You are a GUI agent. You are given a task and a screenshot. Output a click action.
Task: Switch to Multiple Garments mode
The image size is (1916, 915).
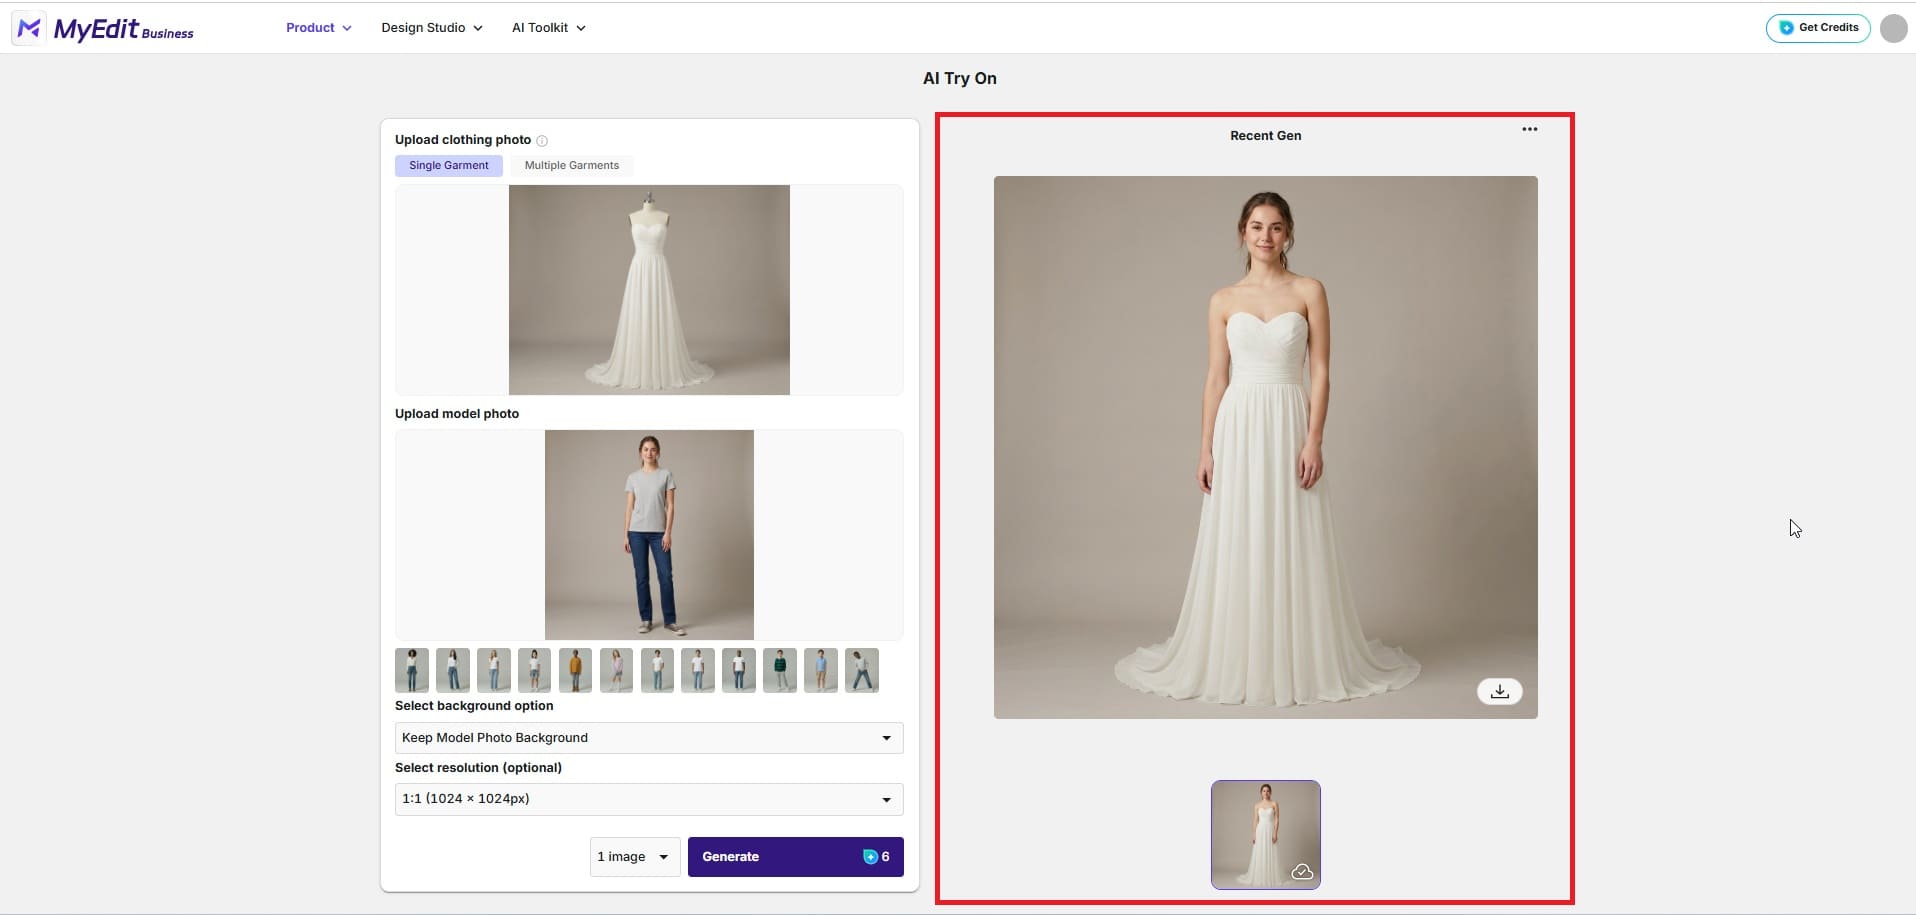pos(571,165)
